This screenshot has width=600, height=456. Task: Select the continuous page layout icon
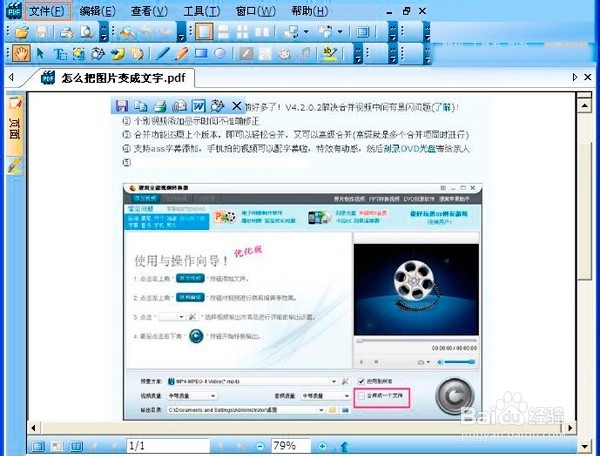coord(223,32)
